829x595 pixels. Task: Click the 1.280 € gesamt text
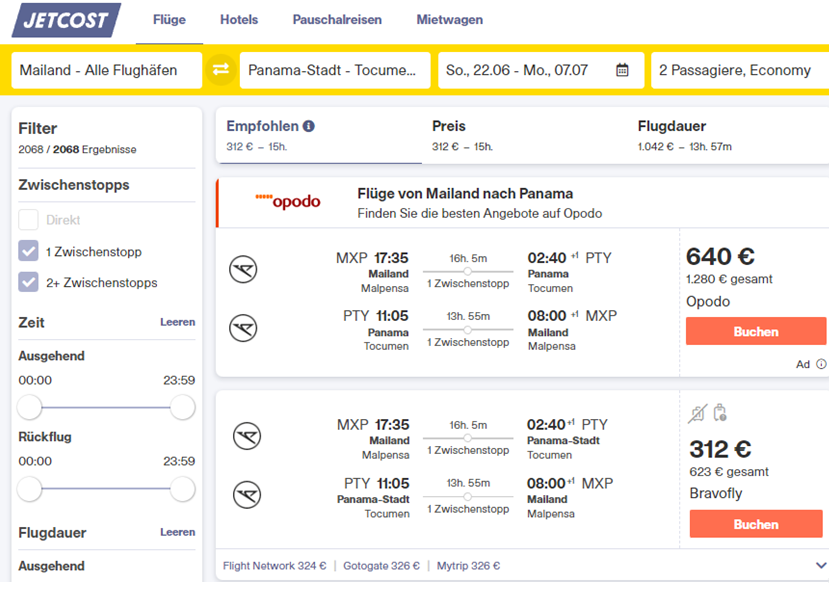point(729,279)
